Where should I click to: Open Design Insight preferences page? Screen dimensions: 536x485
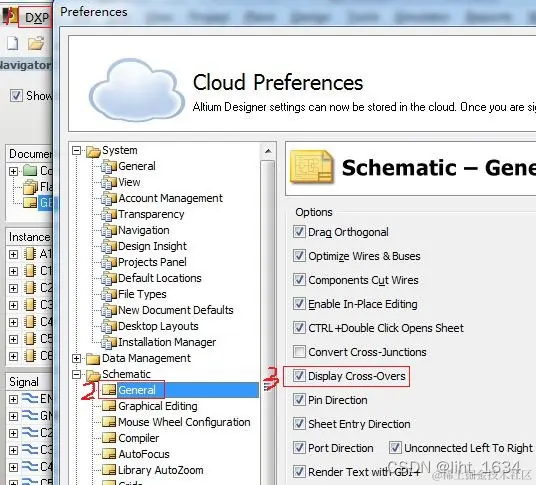152,246
